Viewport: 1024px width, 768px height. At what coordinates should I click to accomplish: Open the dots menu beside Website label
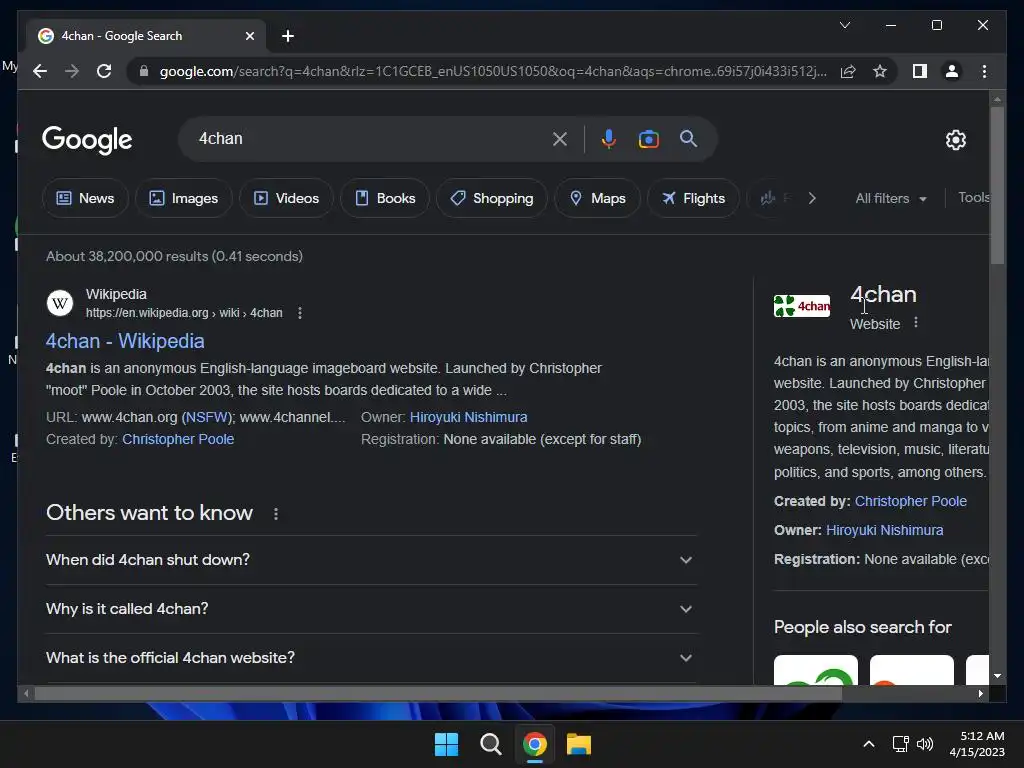coord(916,323)
